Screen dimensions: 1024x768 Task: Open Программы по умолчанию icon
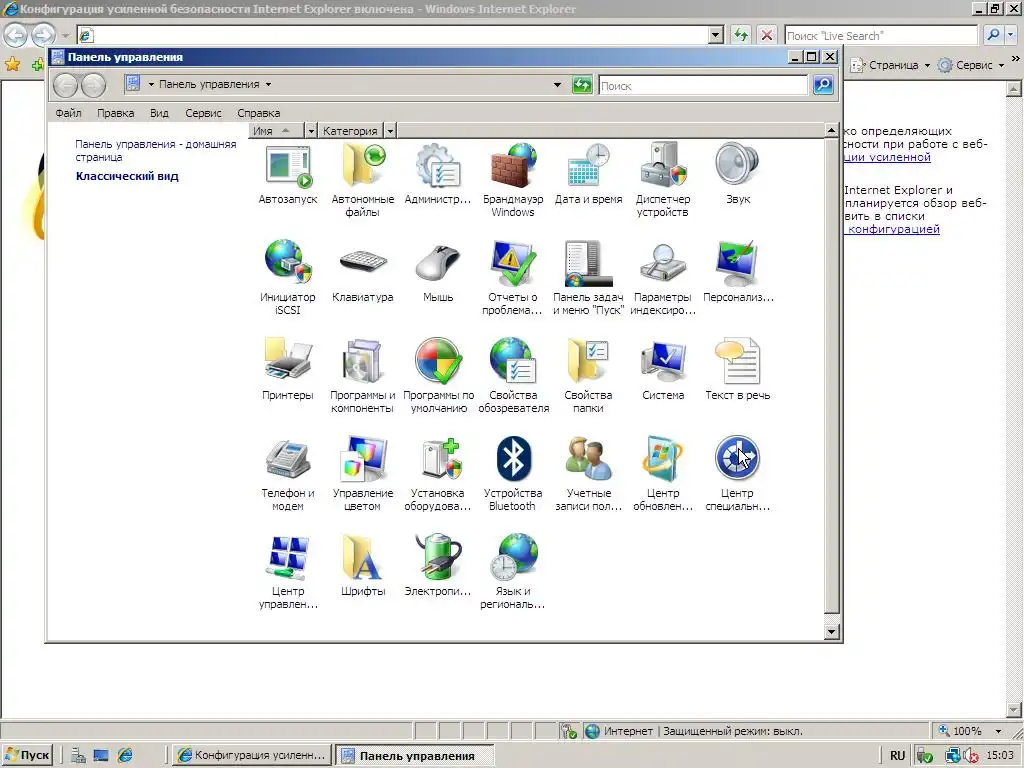(438, 376)
